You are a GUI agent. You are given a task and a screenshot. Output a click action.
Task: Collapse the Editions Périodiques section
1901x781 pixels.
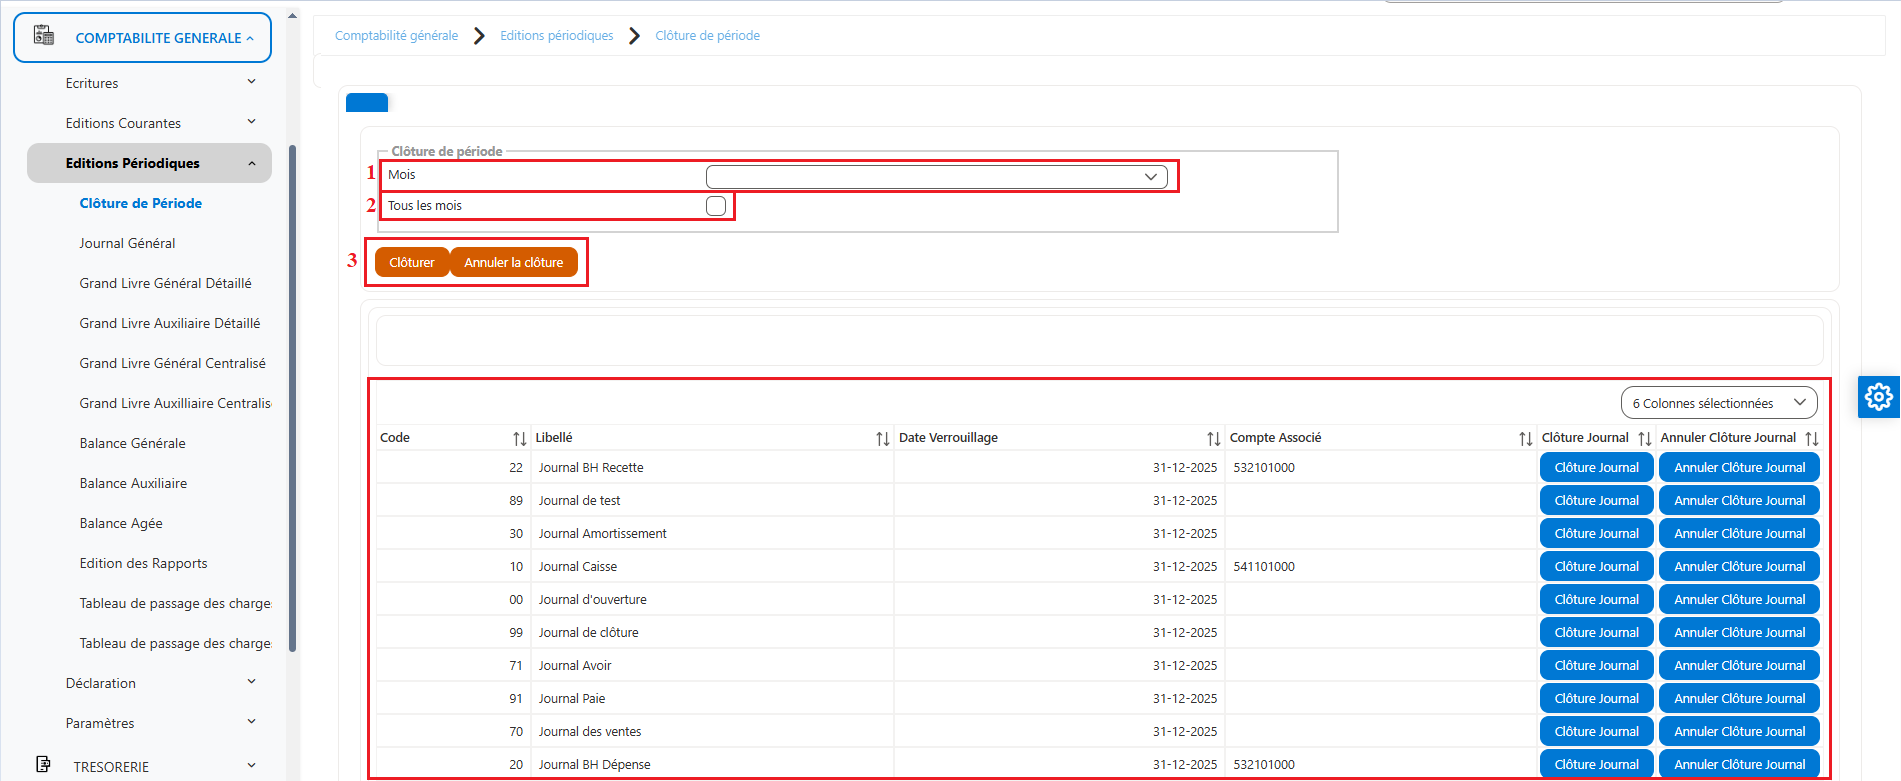(149, 163)
